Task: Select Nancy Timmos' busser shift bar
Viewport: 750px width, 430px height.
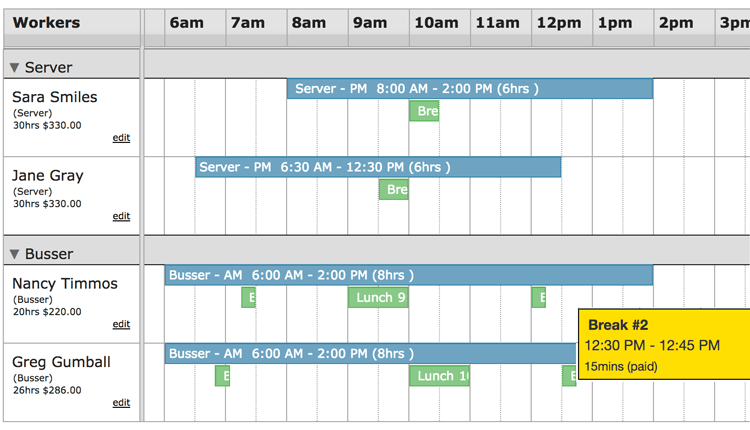Action: 408,276
